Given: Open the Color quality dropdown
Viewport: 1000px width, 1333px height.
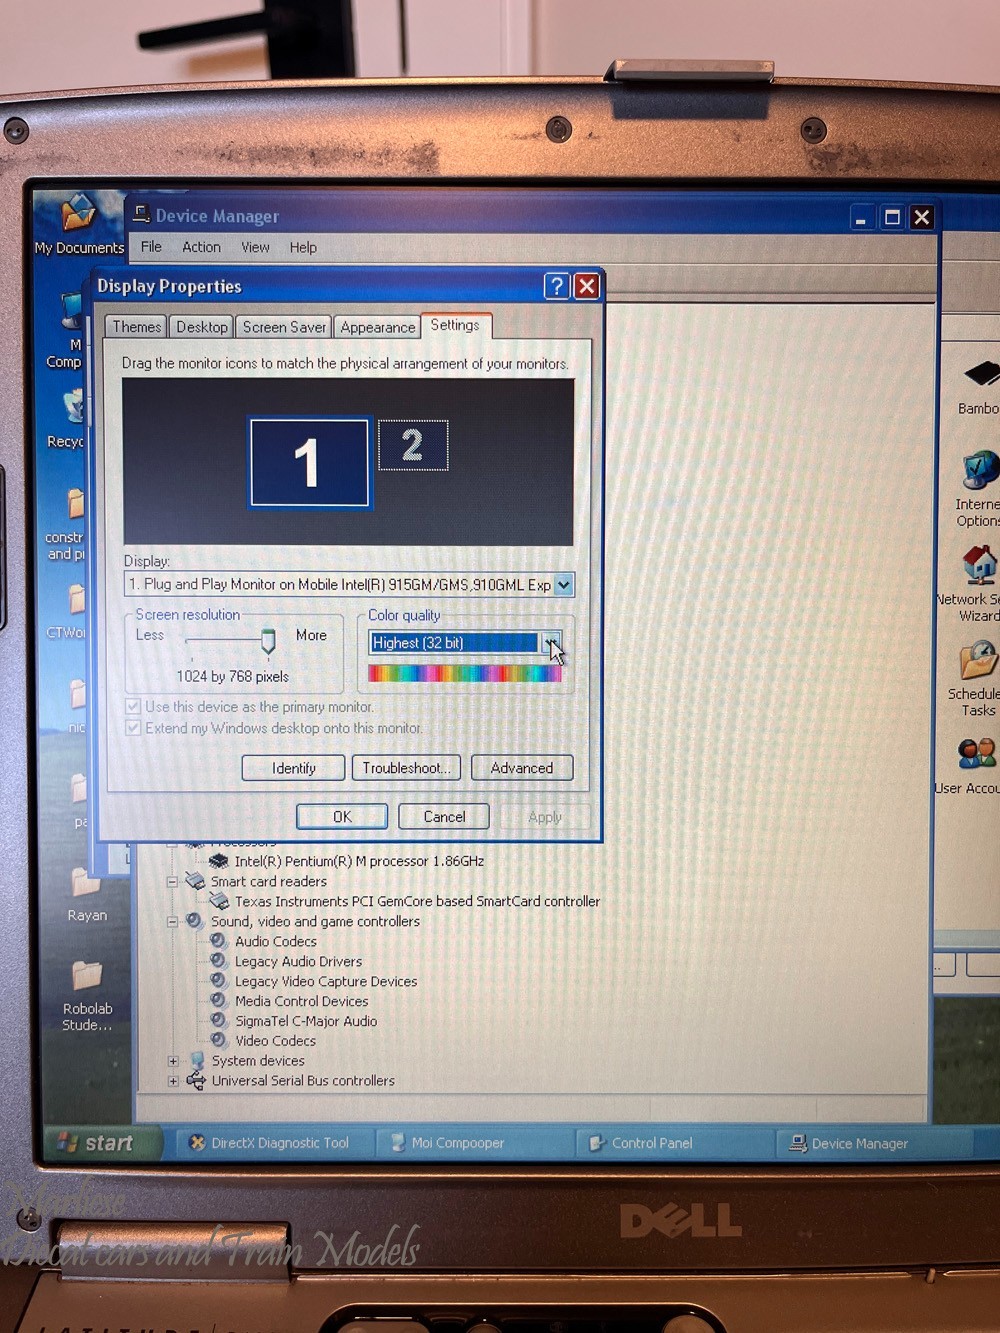Looking at the screenshot, I should point(551,643).
